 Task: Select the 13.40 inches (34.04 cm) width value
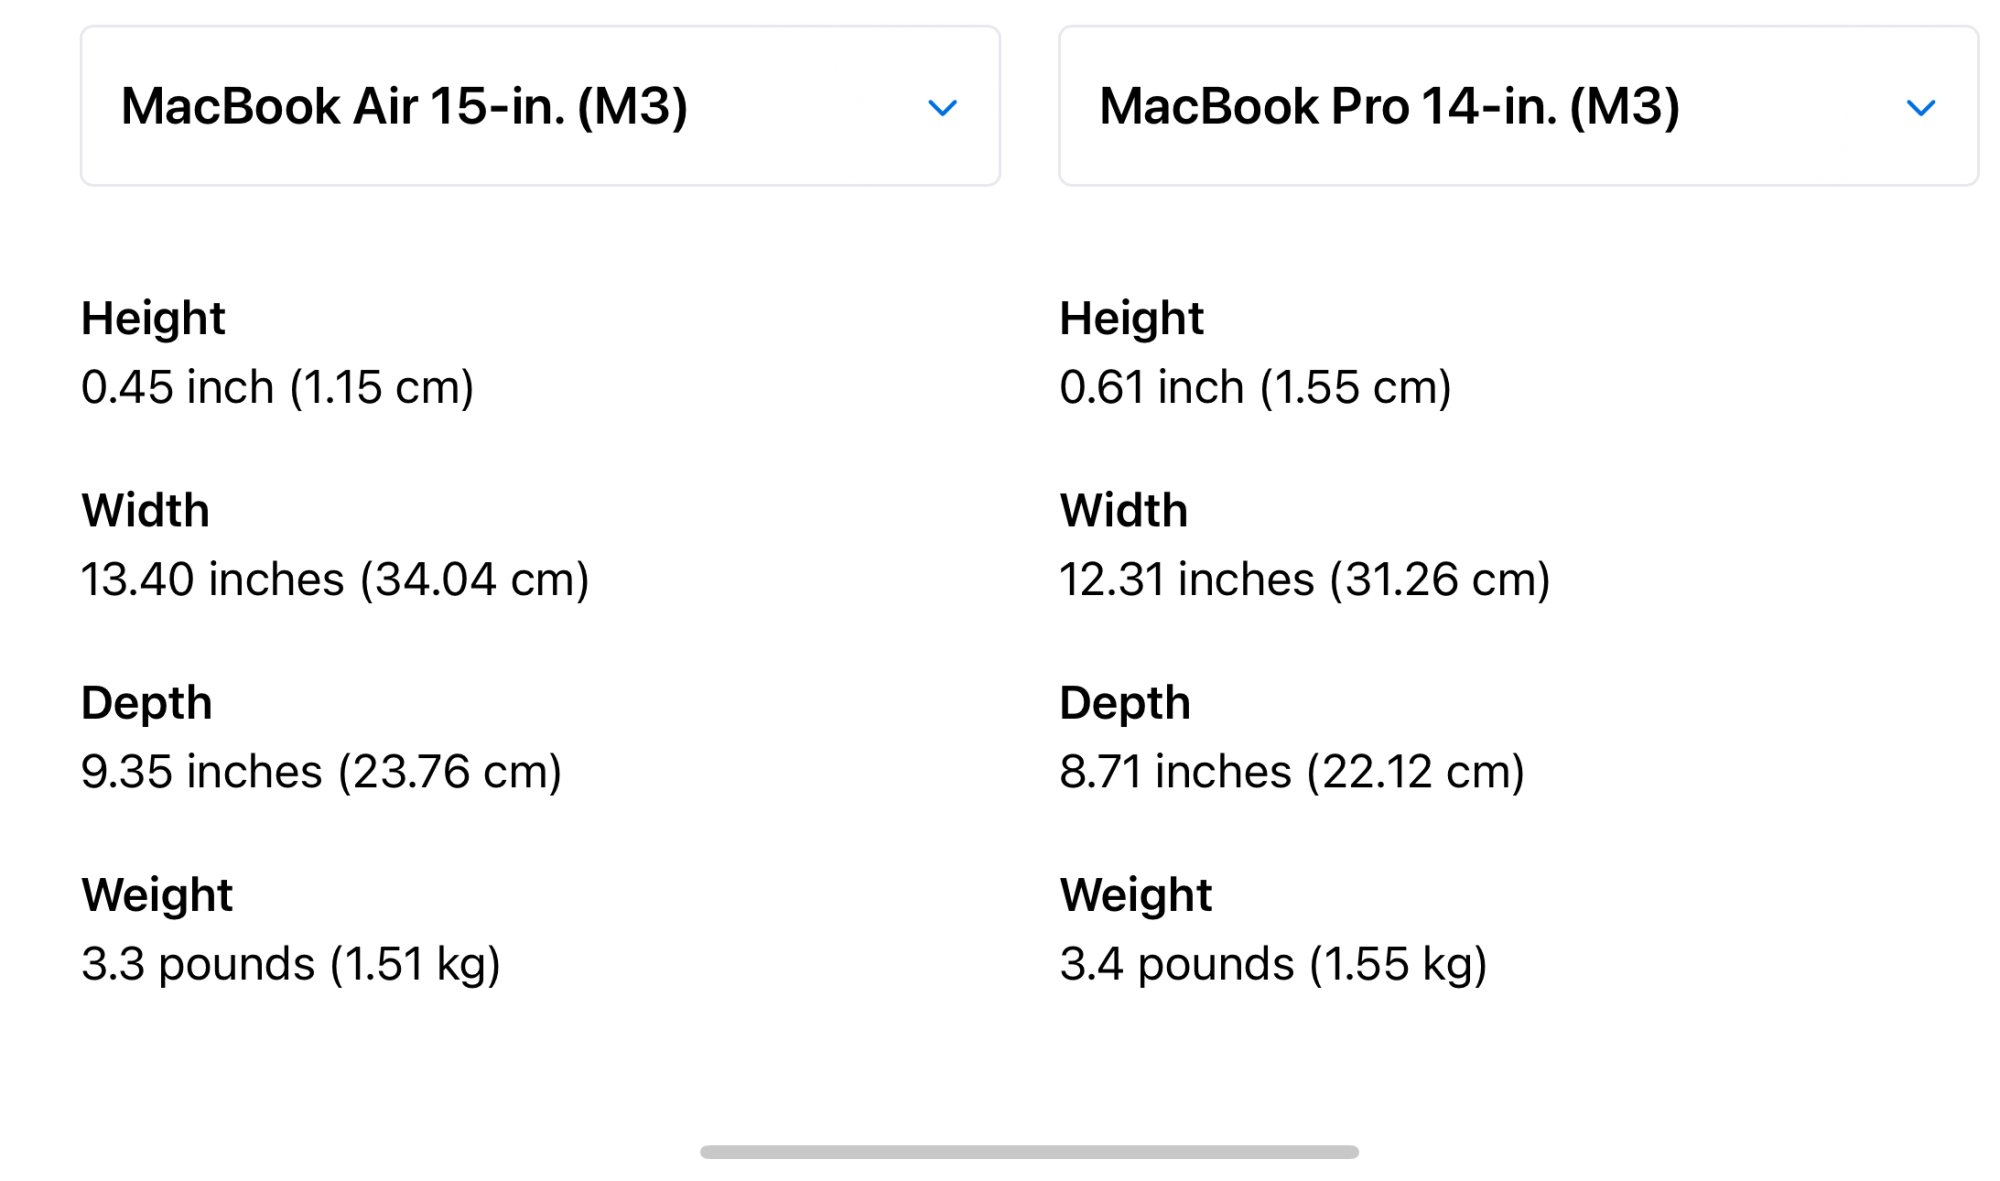point(335,580)
